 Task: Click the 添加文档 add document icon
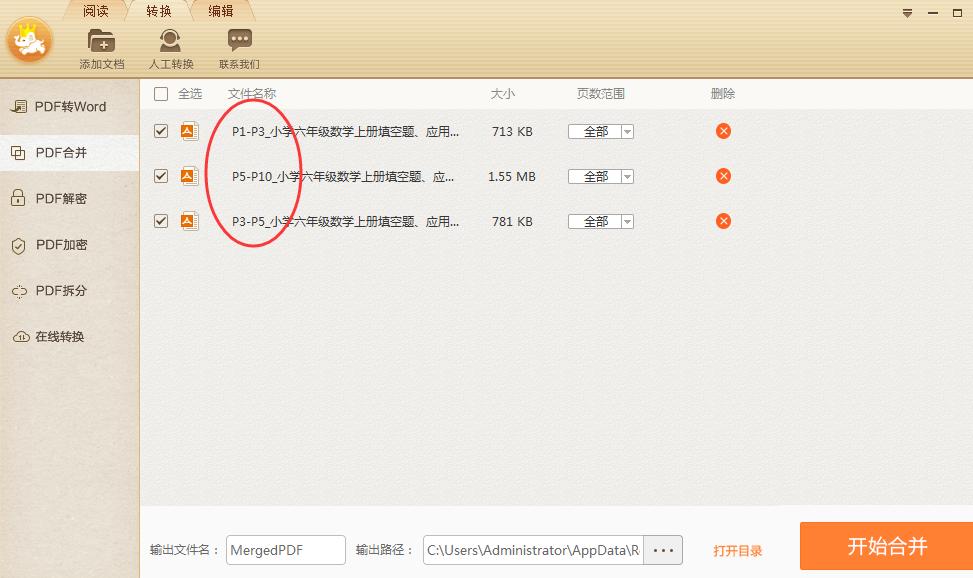click(101, 44)
